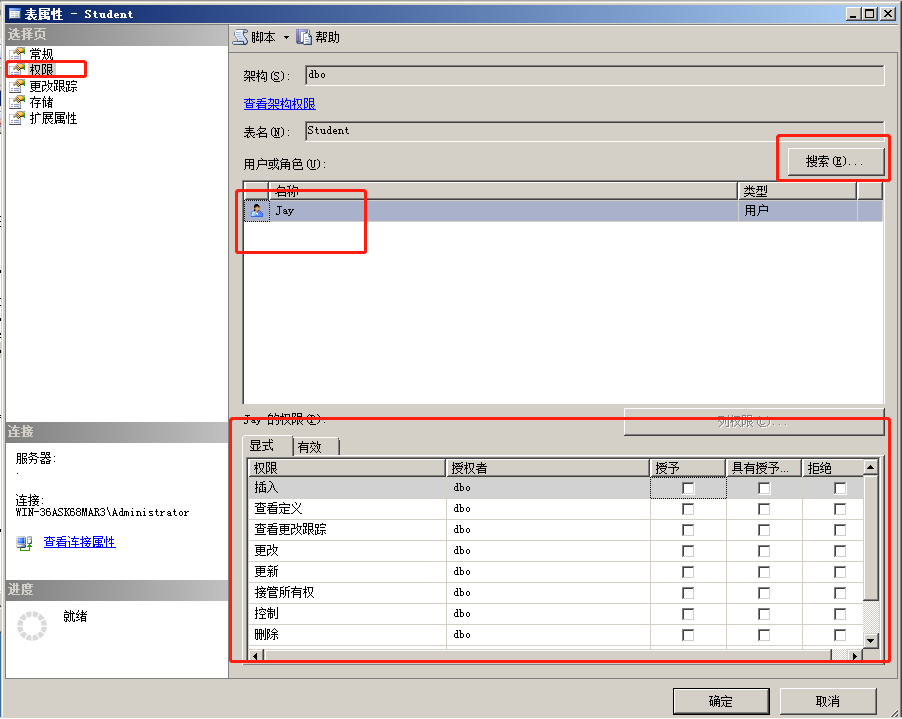Expand the 脚本 dropdown arrow
The image size is (902, 719).
tap(286, 37)
